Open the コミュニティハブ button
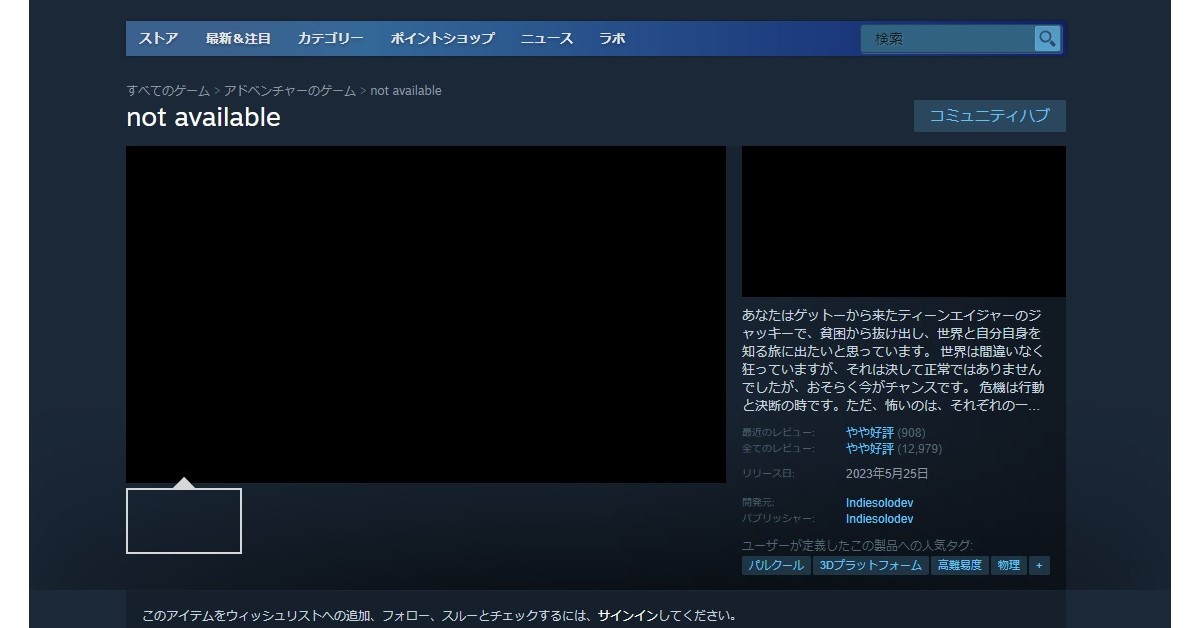The width and height of the screenshot is (1200, 628). [x=989, y=116]
